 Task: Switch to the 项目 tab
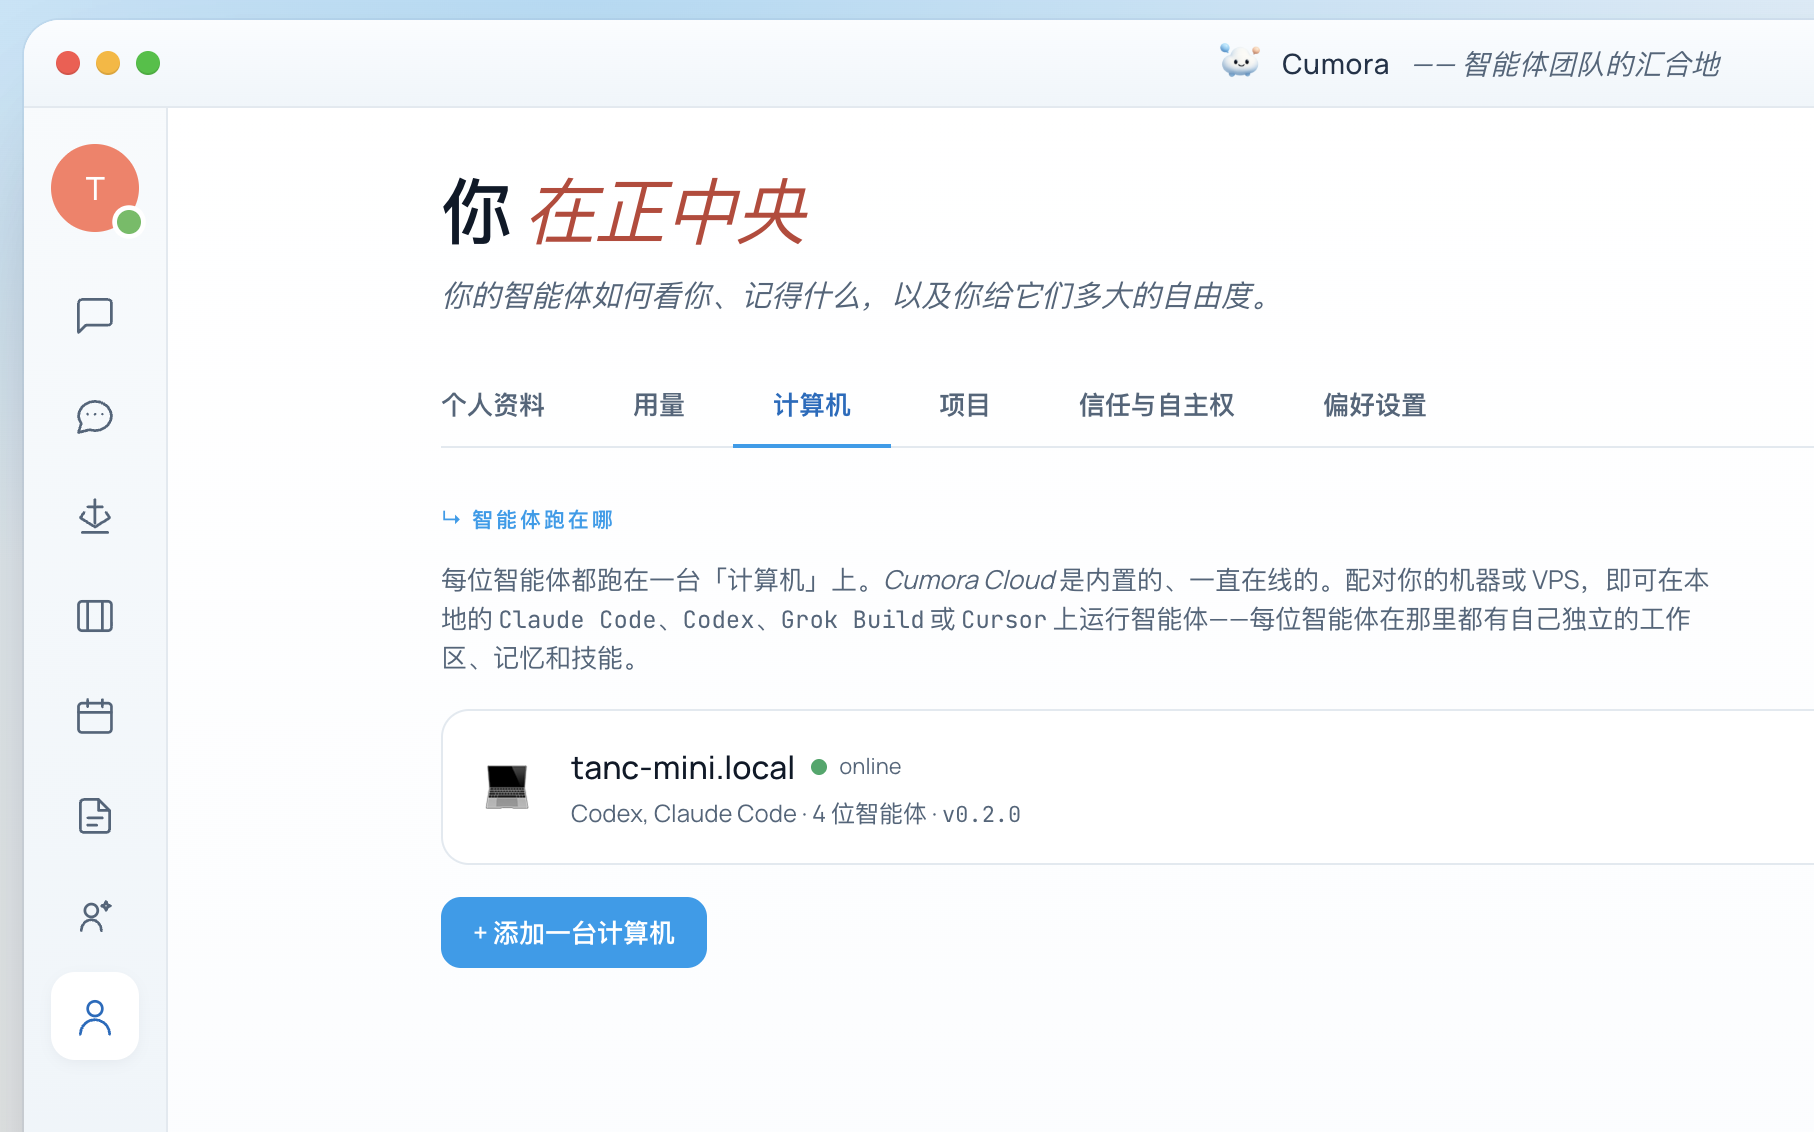point(965,405)
